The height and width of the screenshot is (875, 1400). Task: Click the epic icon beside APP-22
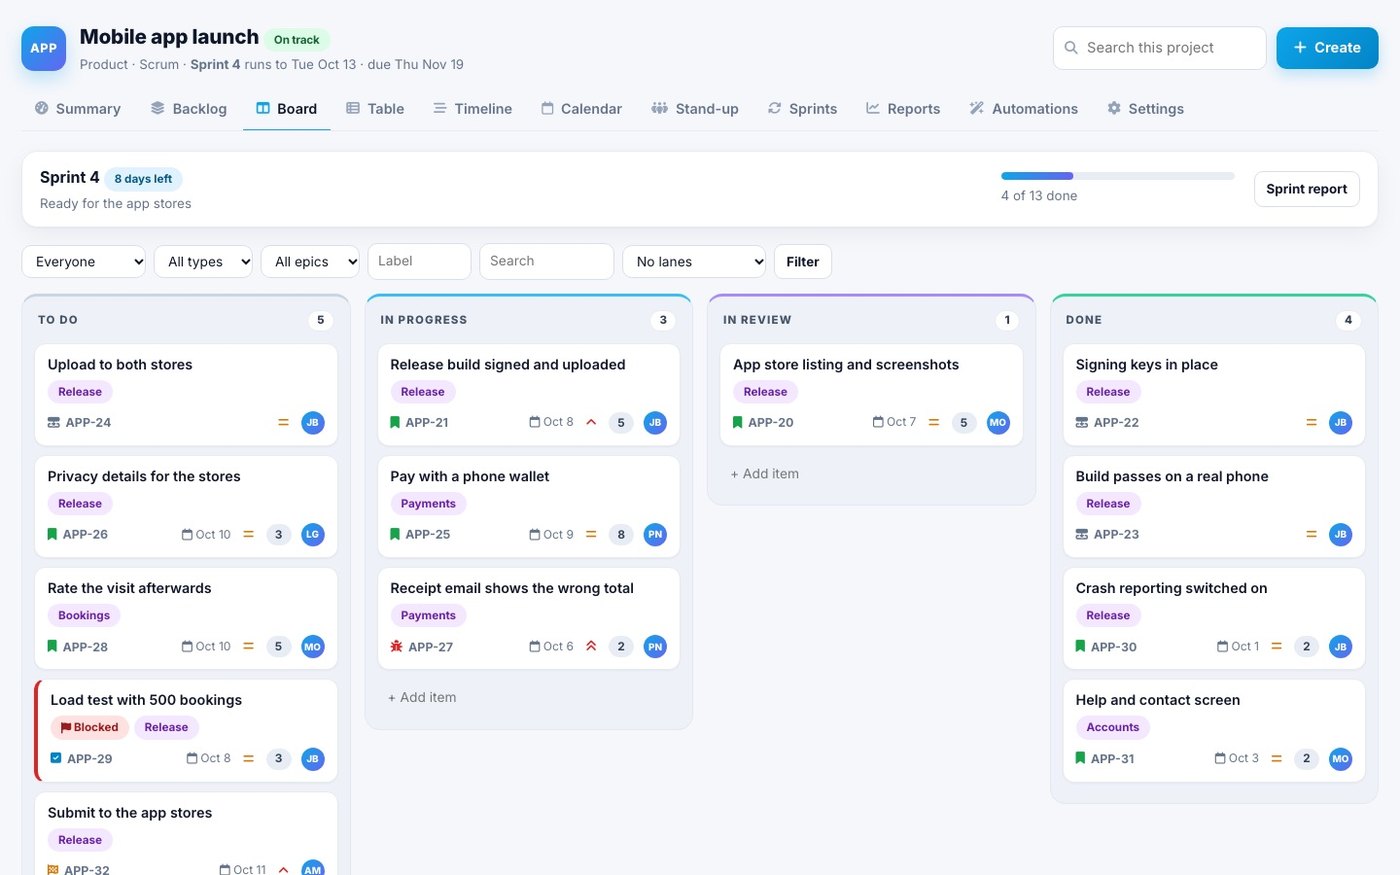1082,423
